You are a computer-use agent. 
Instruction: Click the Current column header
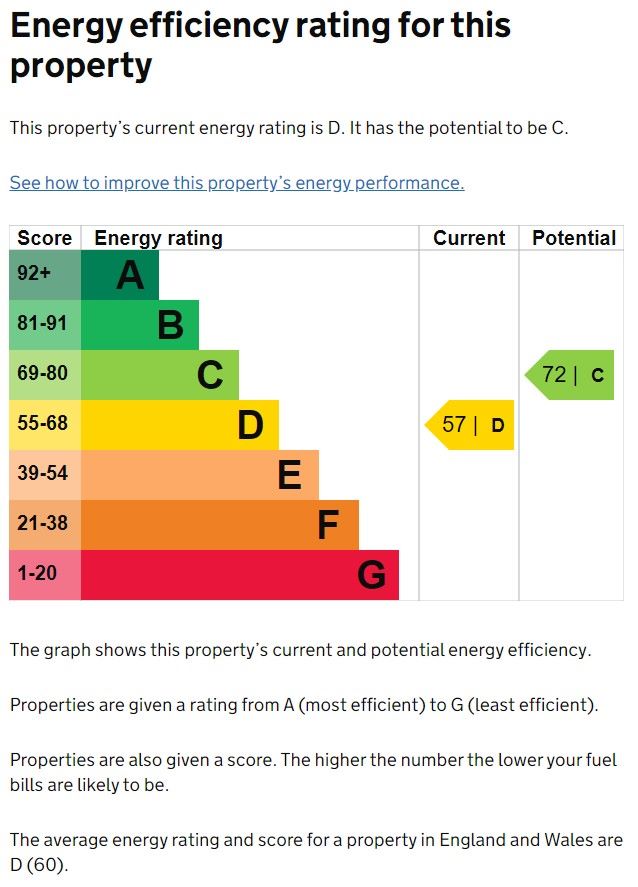coord(469,238)
